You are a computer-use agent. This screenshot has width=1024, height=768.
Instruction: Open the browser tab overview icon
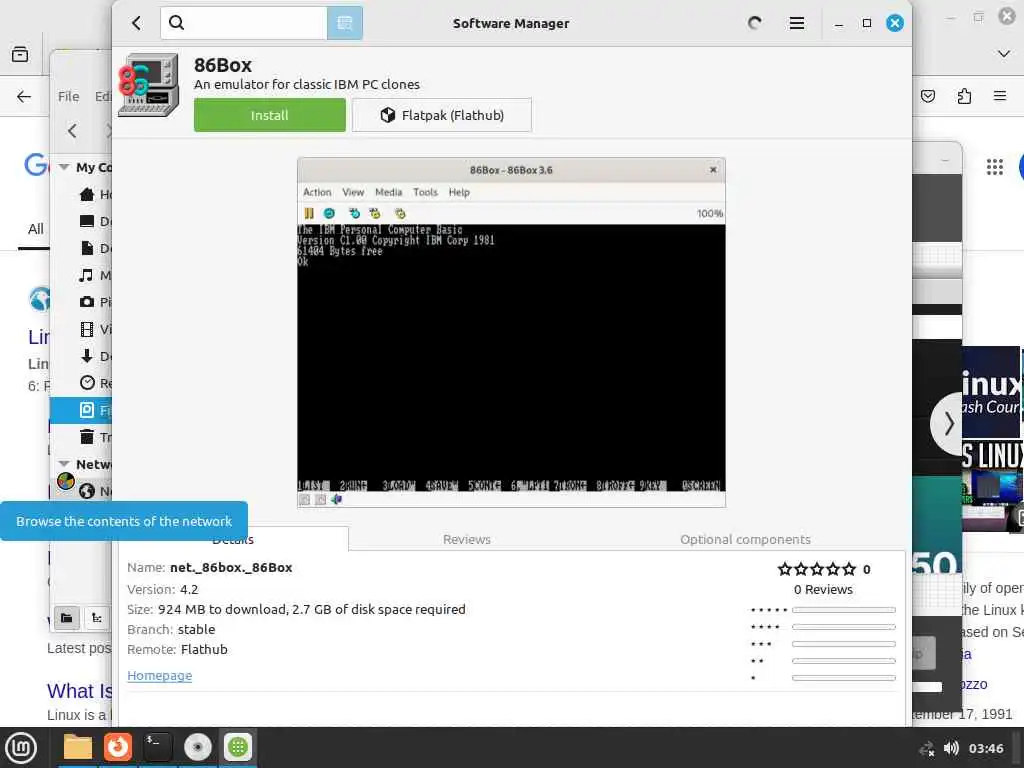tap(20, 54)
